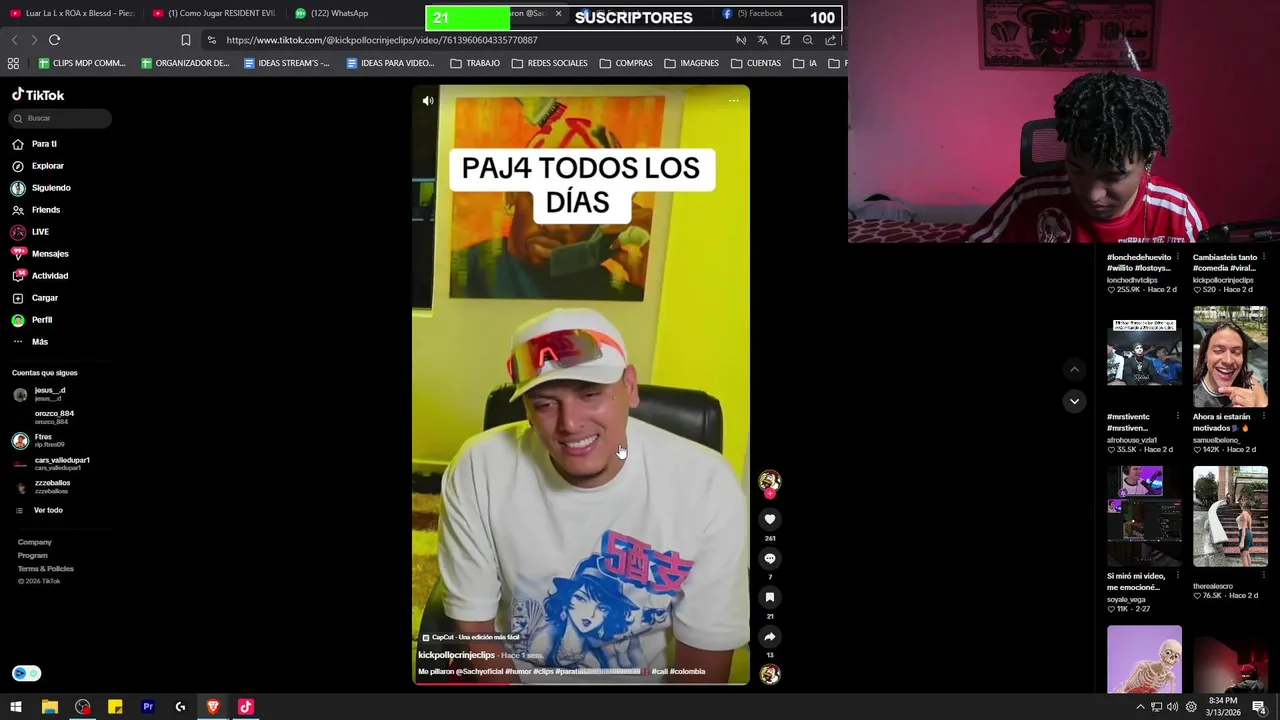
Task: Click the TikTok URL address bar
Action: click(381, 40)
